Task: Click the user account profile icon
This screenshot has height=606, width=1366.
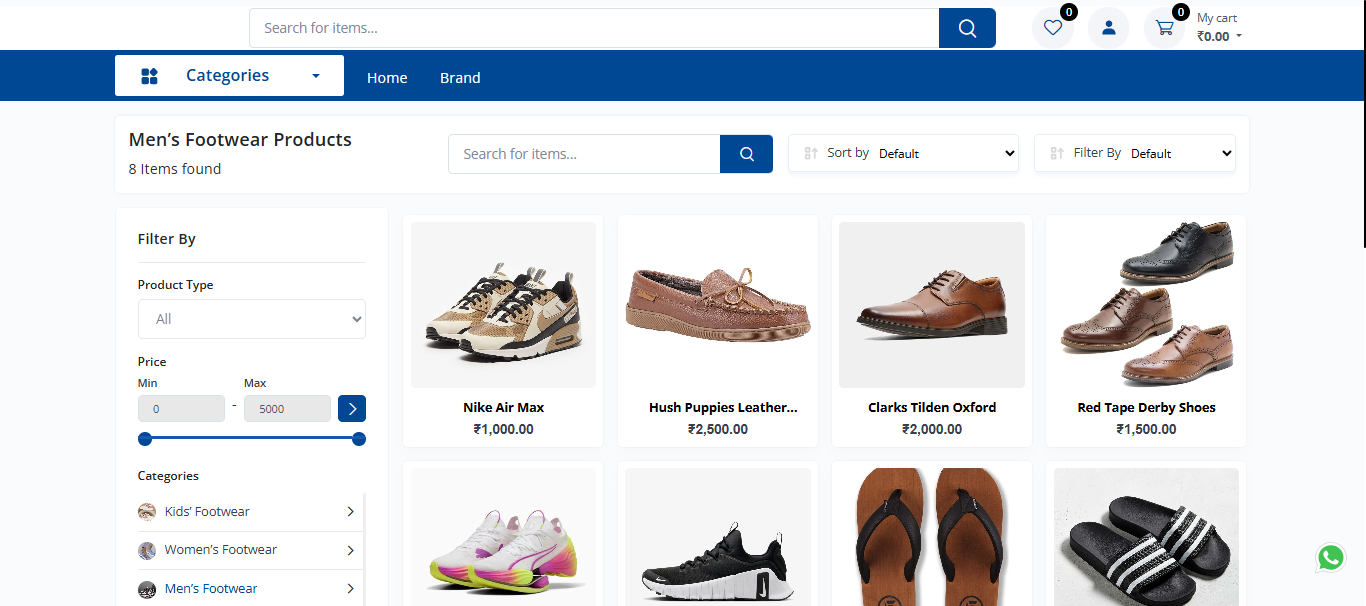Action: [1108, 28]
